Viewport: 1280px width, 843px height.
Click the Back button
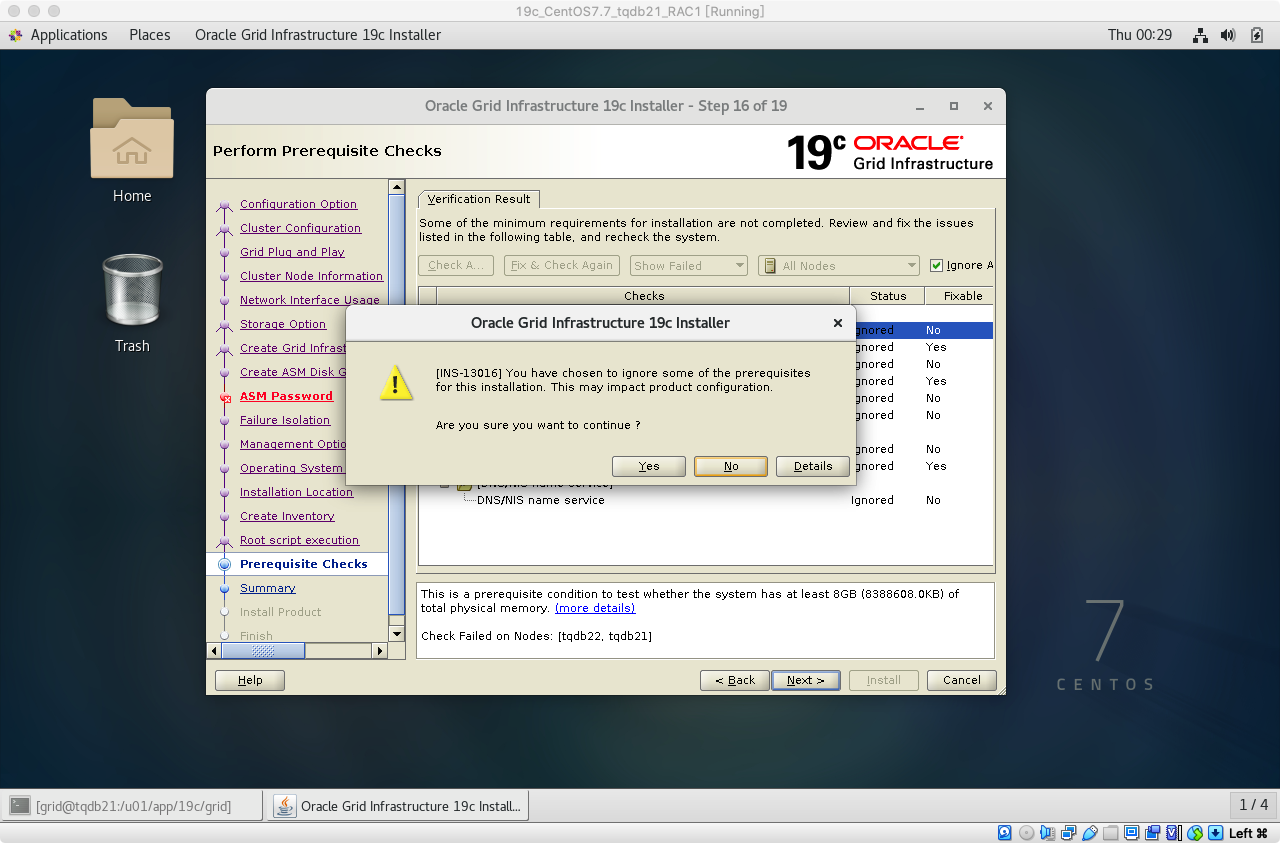[735, 680]
